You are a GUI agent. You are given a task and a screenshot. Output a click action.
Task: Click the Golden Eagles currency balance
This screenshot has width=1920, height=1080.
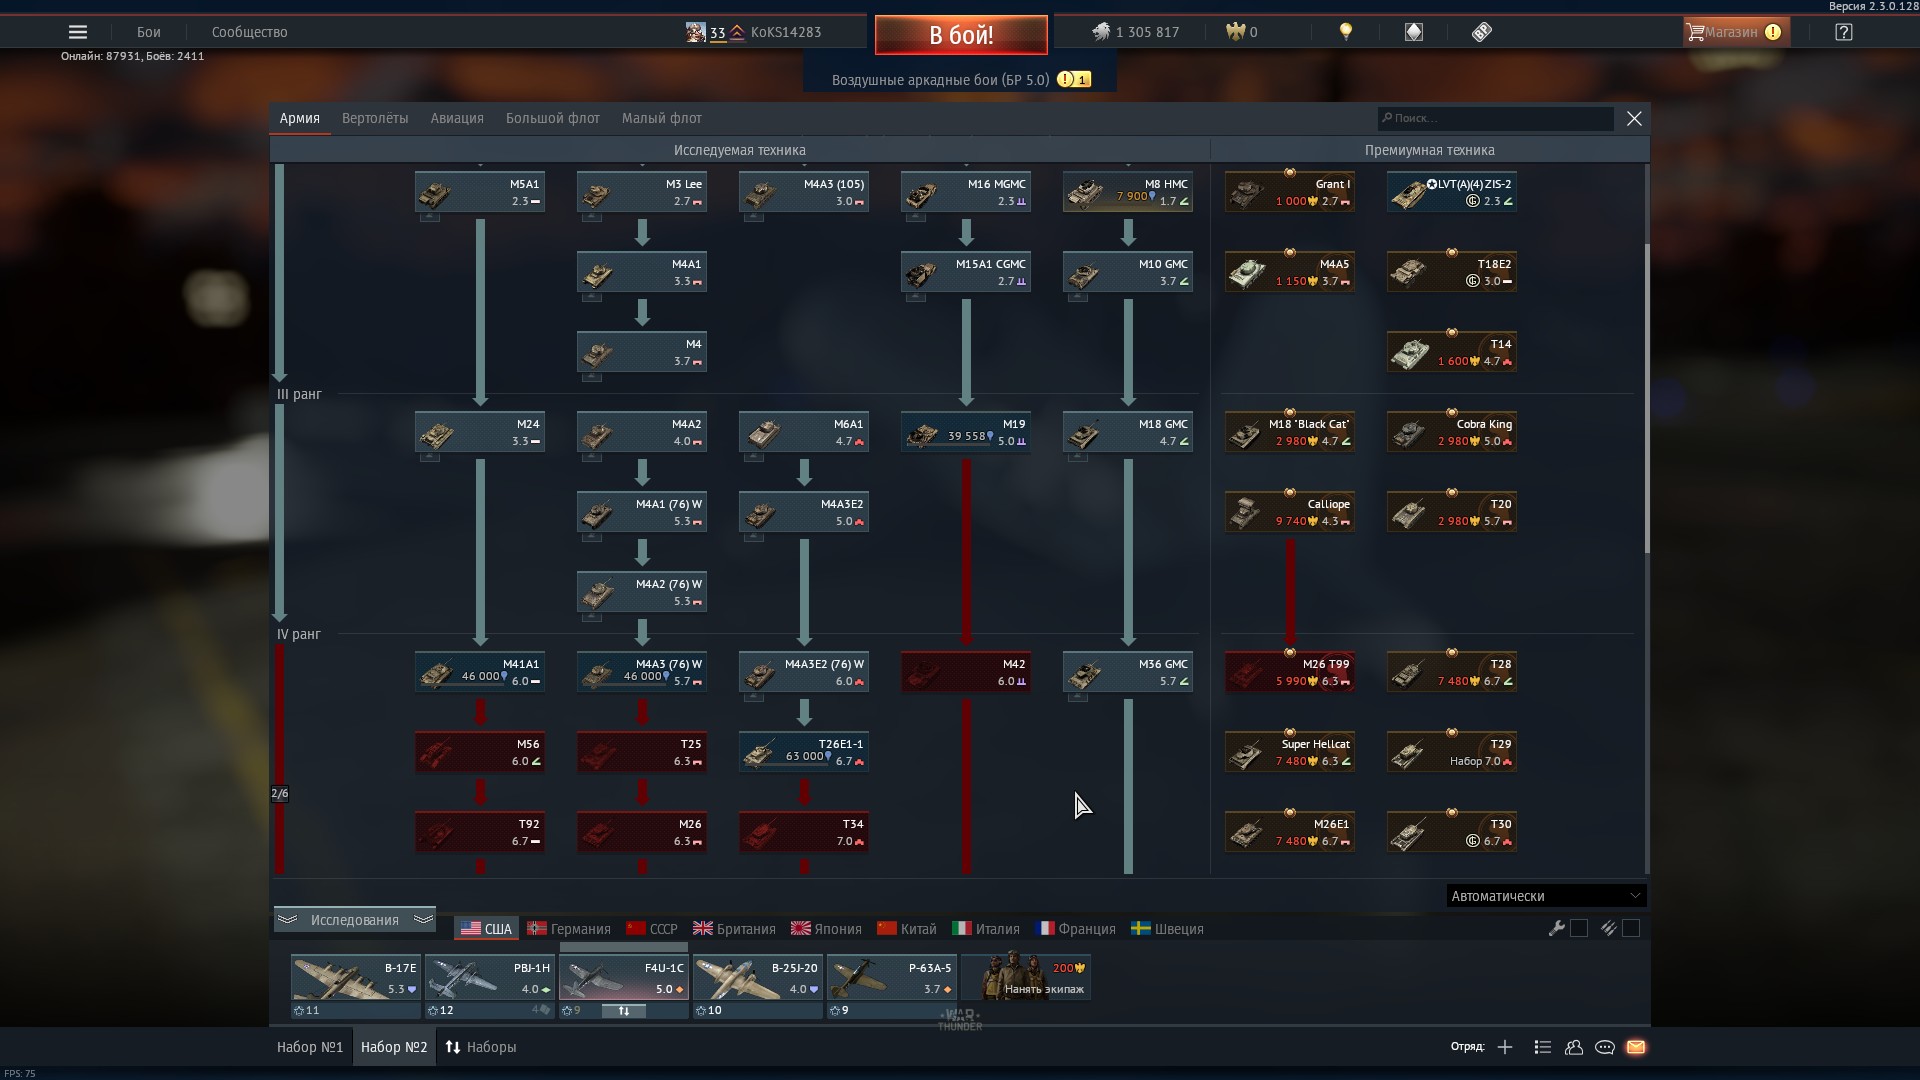click(x=1242, y=32)
